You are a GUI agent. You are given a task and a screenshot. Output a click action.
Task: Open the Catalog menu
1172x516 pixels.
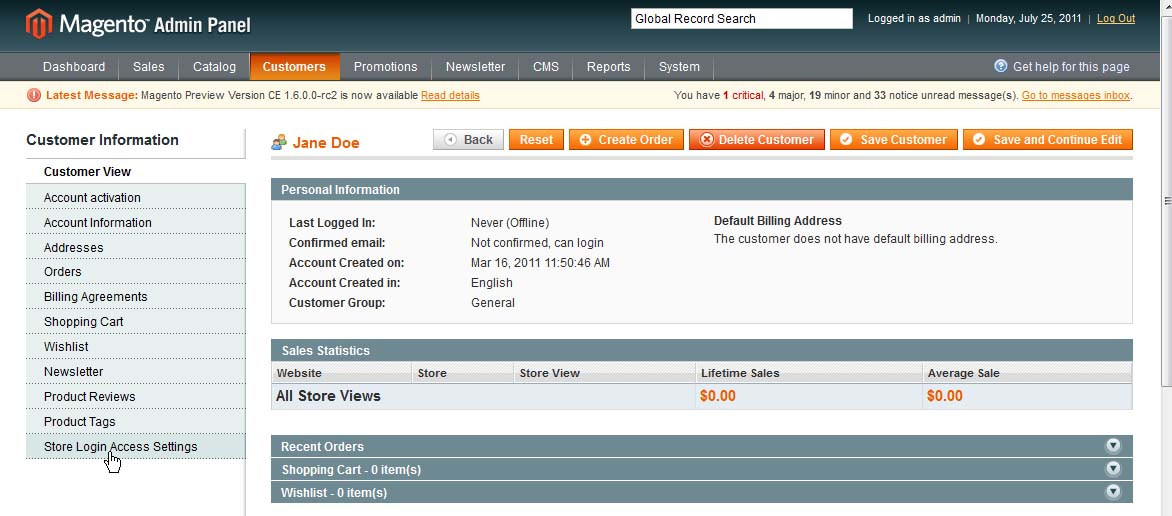point(215,67)
